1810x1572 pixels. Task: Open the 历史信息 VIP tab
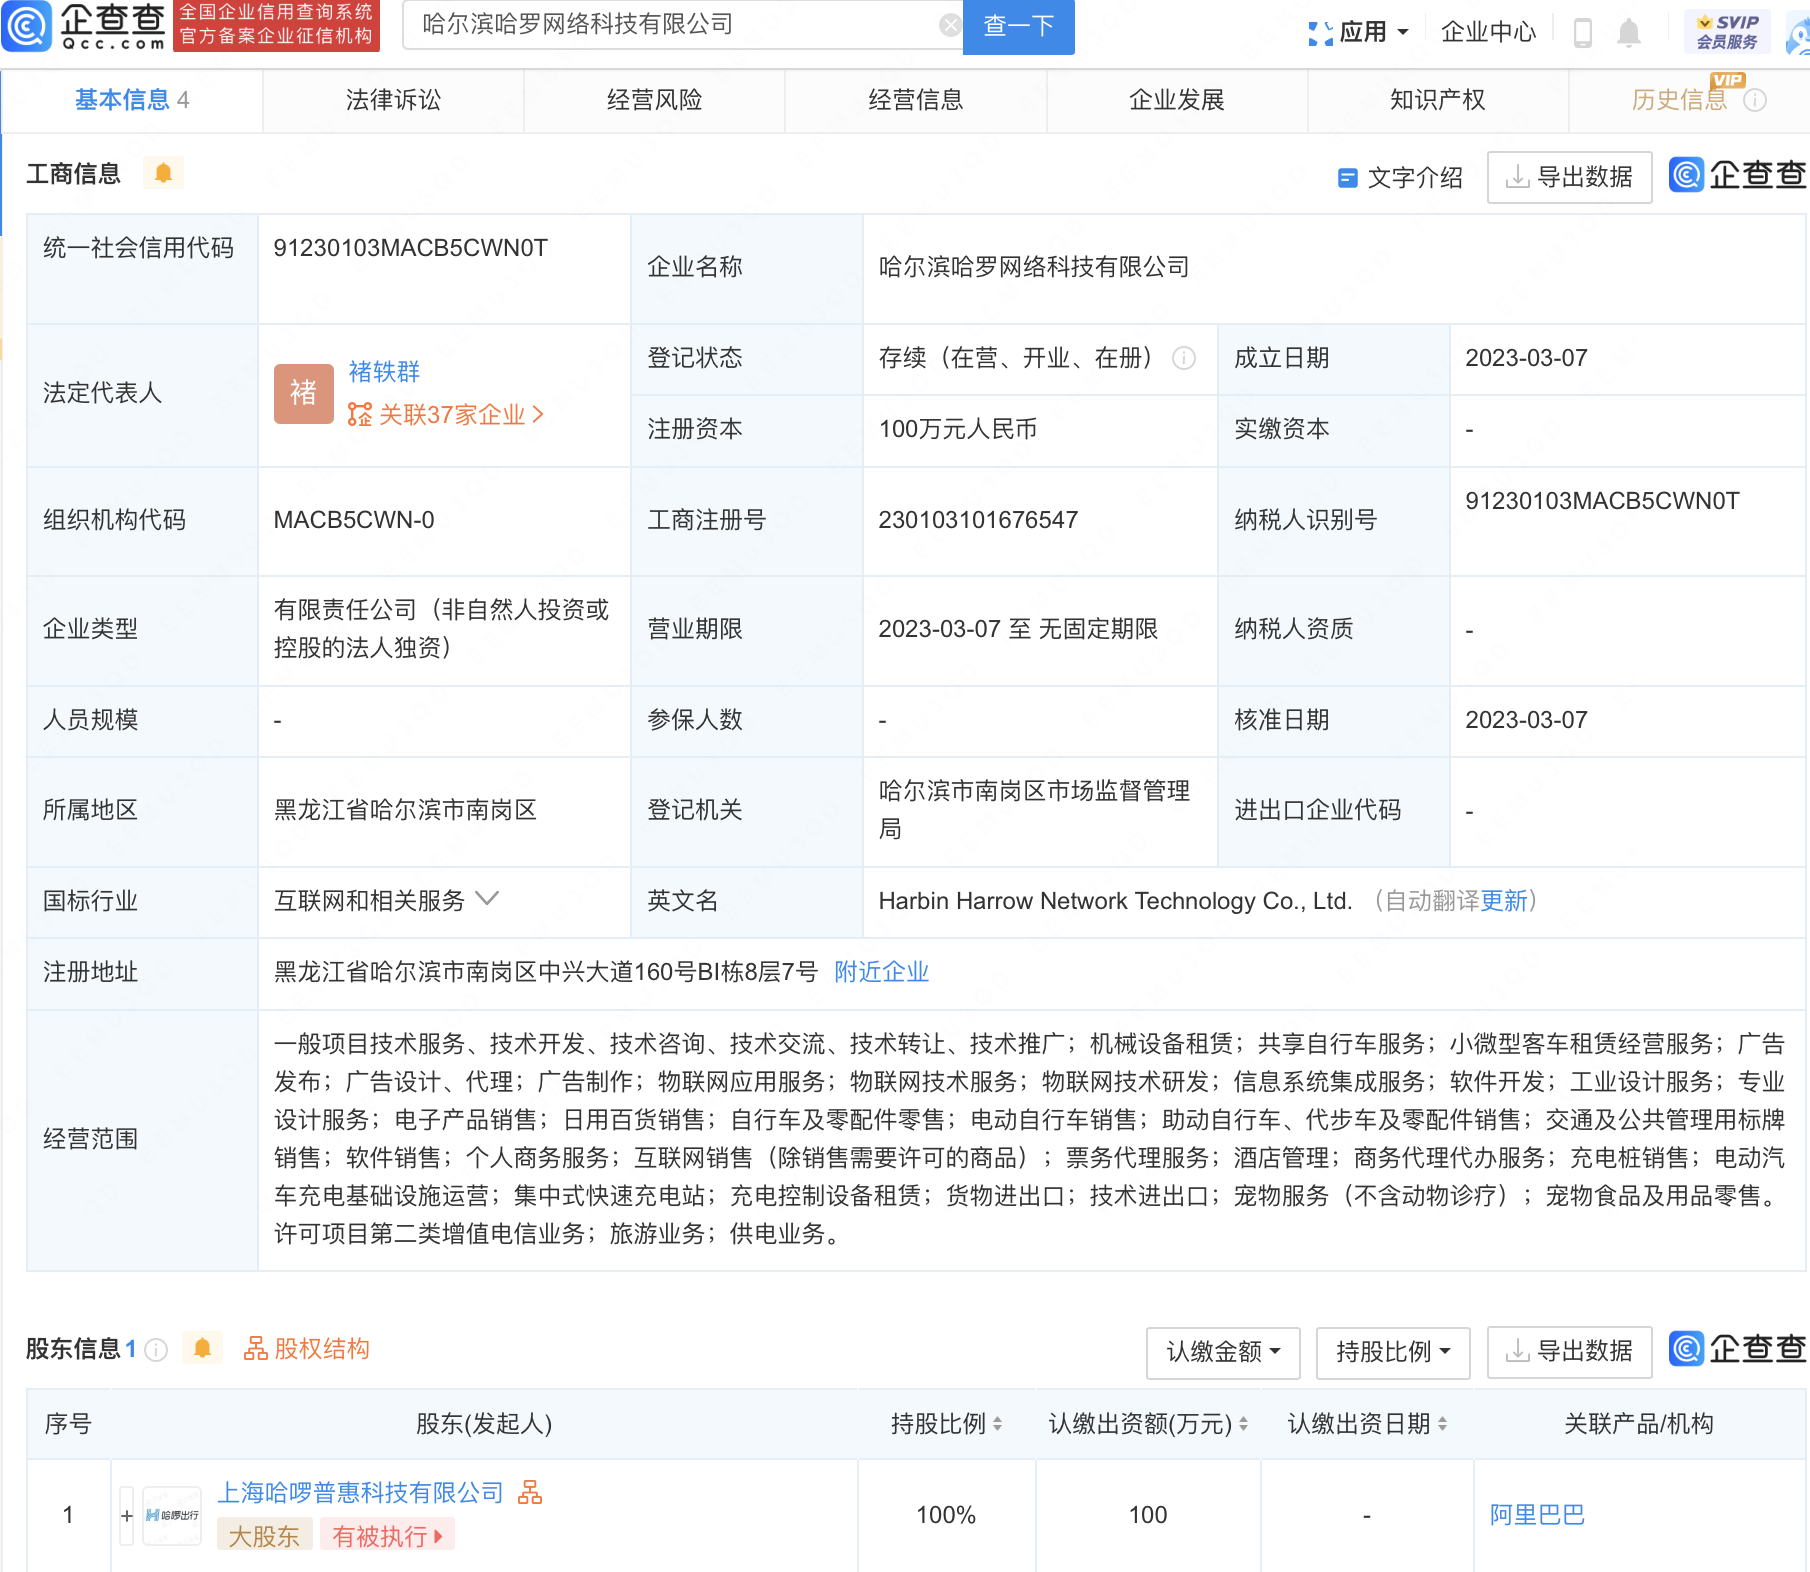tap(1680, 100)
